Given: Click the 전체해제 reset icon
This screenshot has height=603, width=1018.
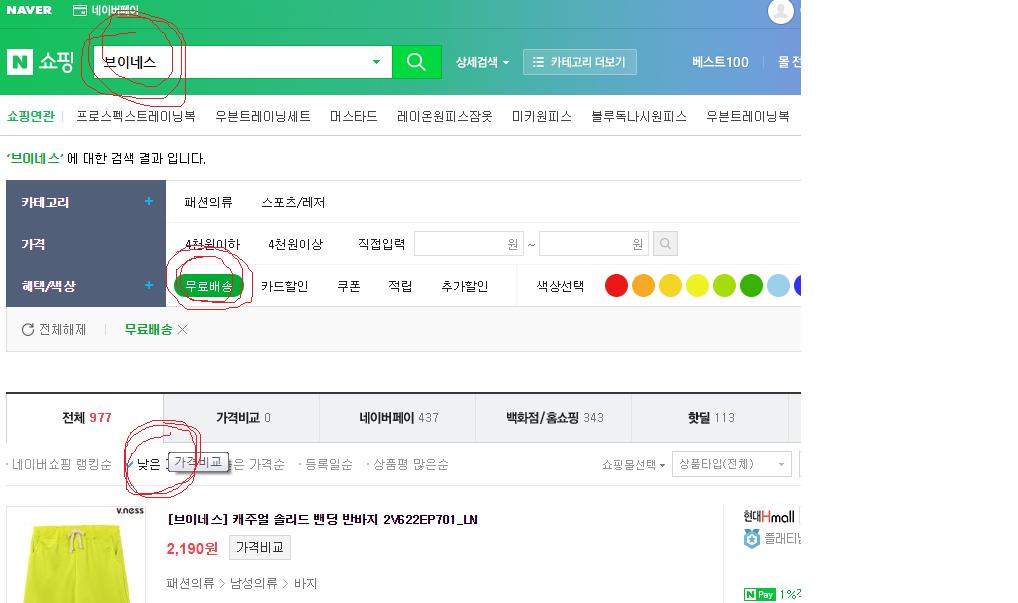Looking at the screenshot, I should click(x=28, y=330).
